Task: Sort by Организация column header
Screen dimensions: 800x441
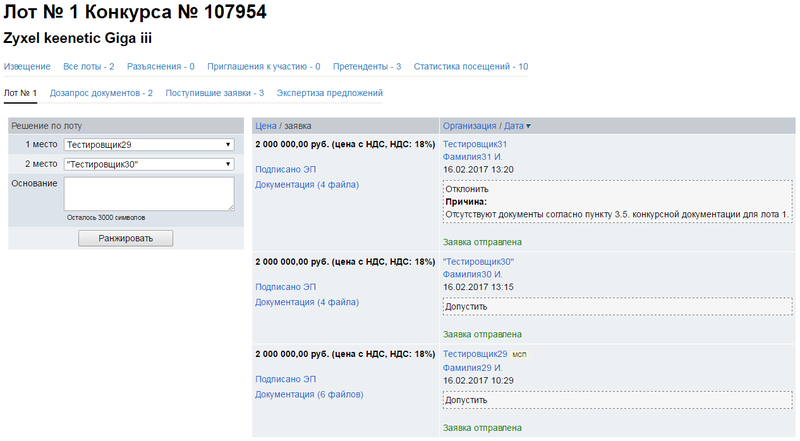Action: [469, 126]
